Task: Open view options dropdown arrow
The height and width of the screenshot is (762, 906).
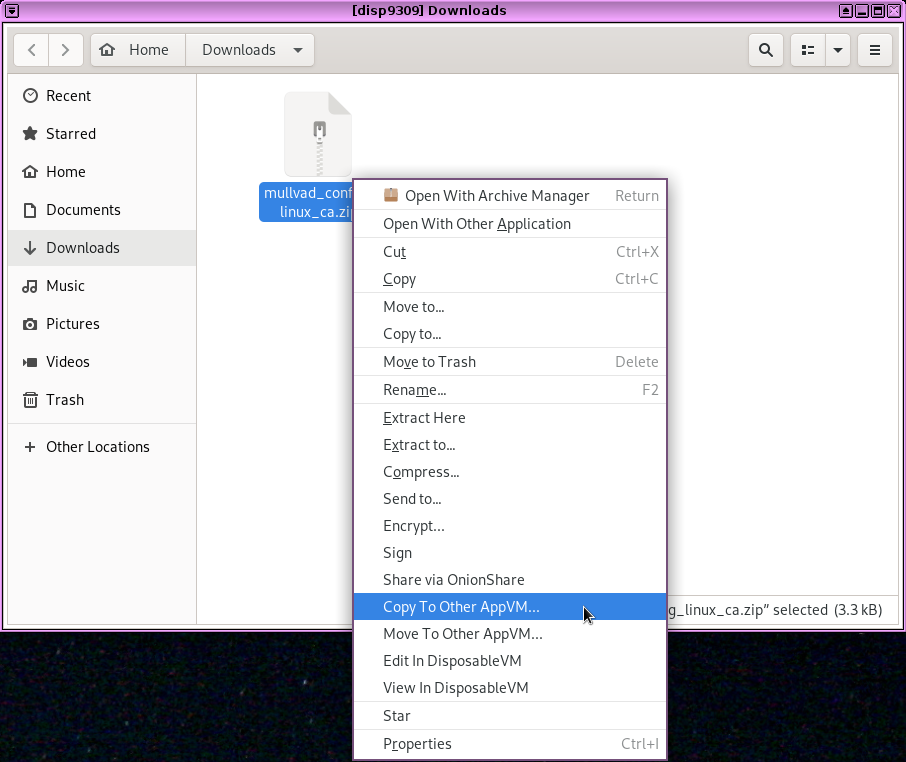Action: pos(838,50)
